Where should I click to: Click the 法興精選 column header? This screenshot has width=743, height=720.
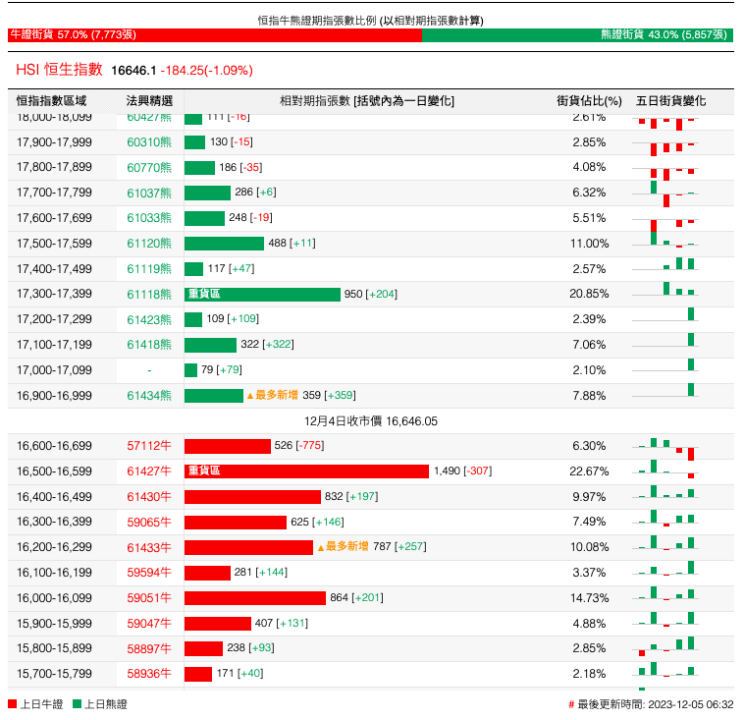tap(149, 101)
